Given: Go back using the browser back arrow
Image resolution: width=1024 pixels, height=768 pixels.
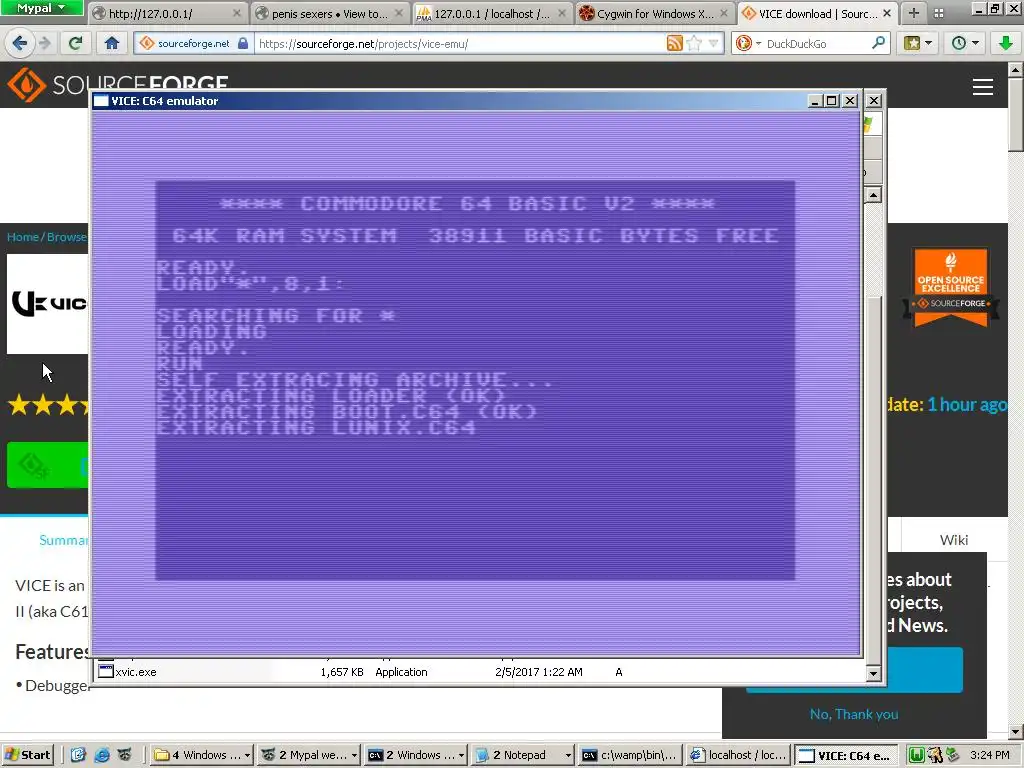Looking at the screenshot, I should click(x=20, y=44).
